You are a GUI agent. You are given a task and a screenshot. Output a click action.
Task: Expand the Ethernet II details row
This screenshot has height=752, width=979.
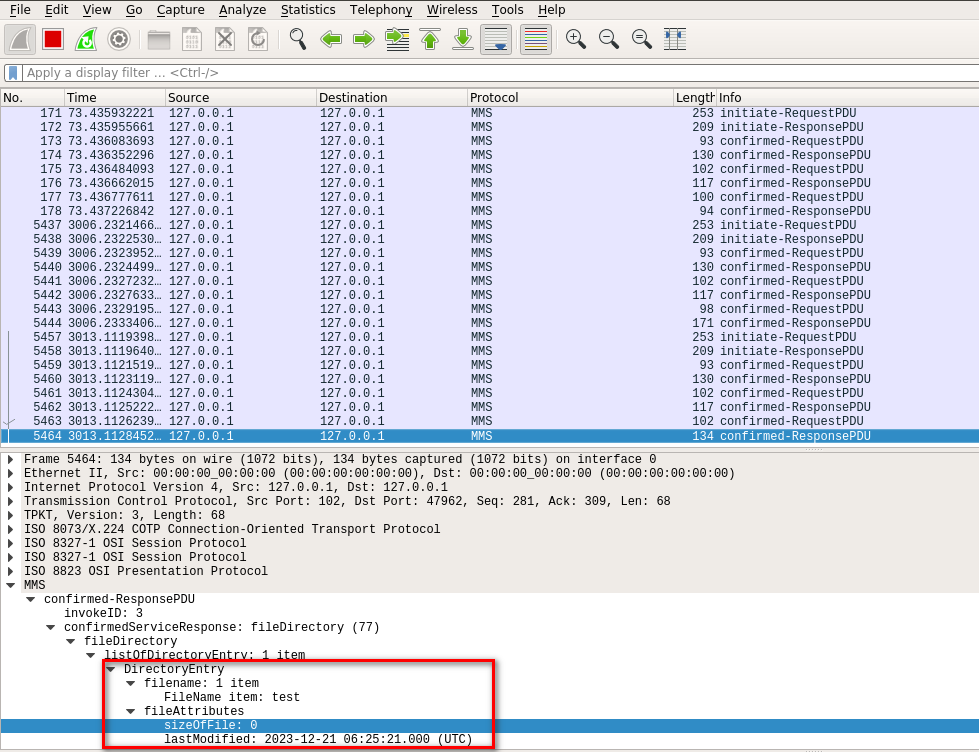(11, 473)
